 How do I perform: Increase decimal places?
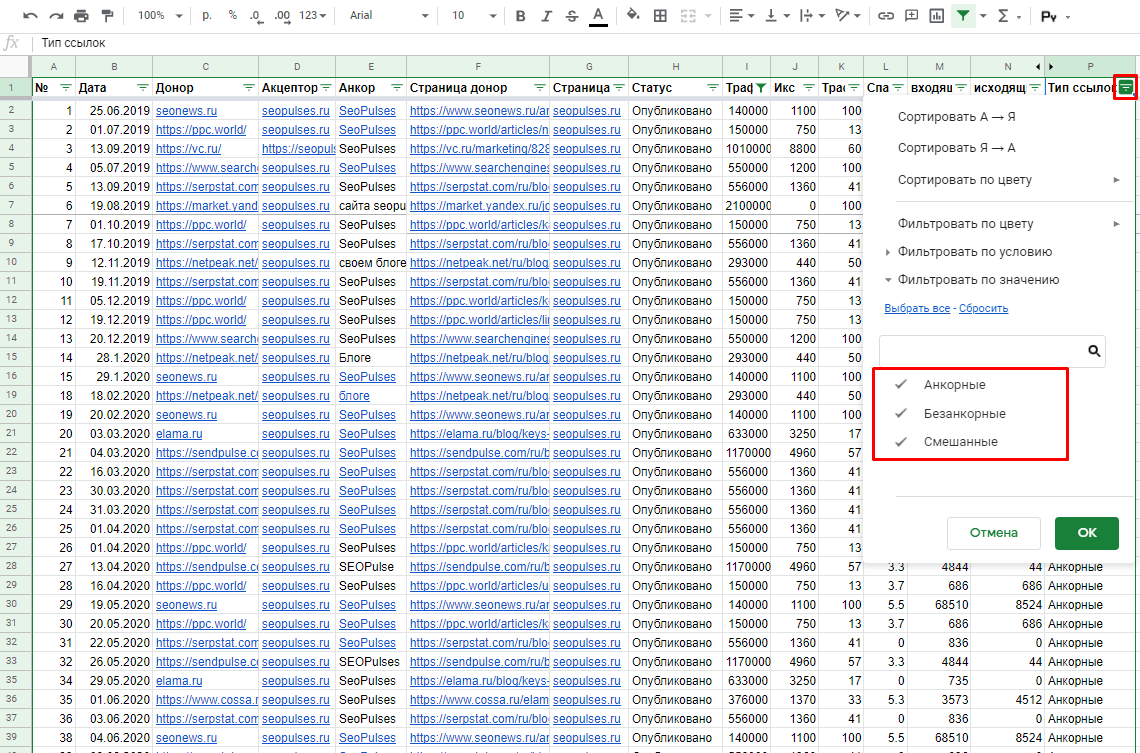(282, 15)
